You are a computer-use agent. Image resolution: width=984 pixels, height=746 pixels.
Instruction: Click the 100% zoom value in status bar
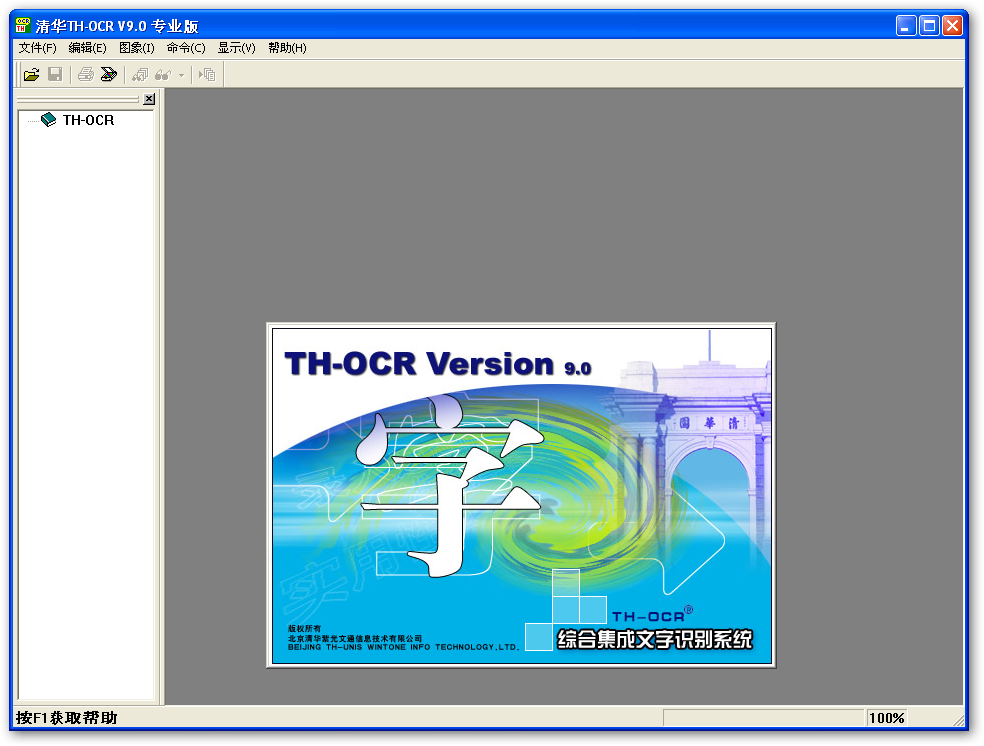[886, 718]
